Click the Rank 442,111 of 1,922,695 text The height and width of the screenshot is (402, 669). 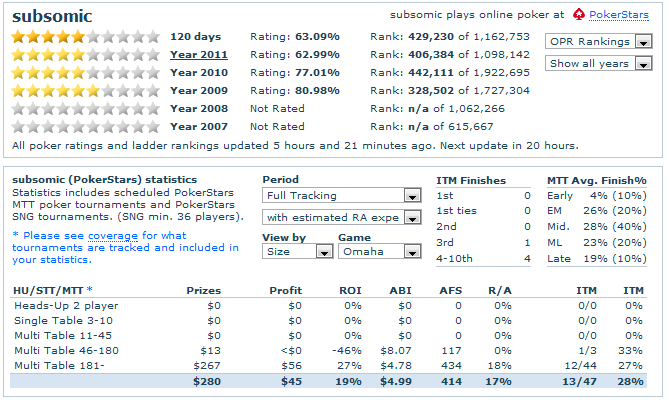[x=450, y=73]
